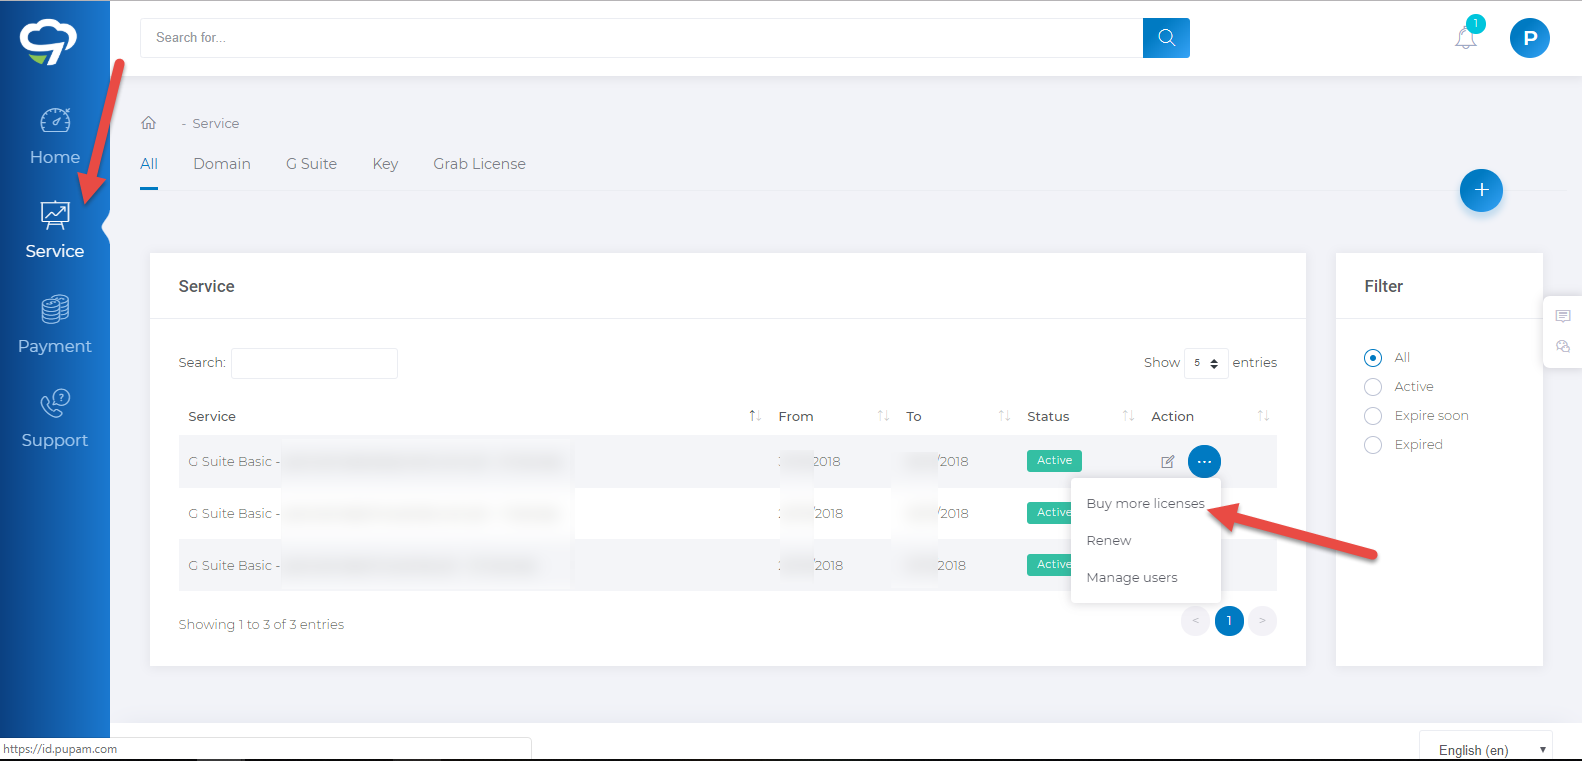Screen dimensions: 1582x761
Task: Open the user profile avatar P
Action: click(x=1529, y=38)
